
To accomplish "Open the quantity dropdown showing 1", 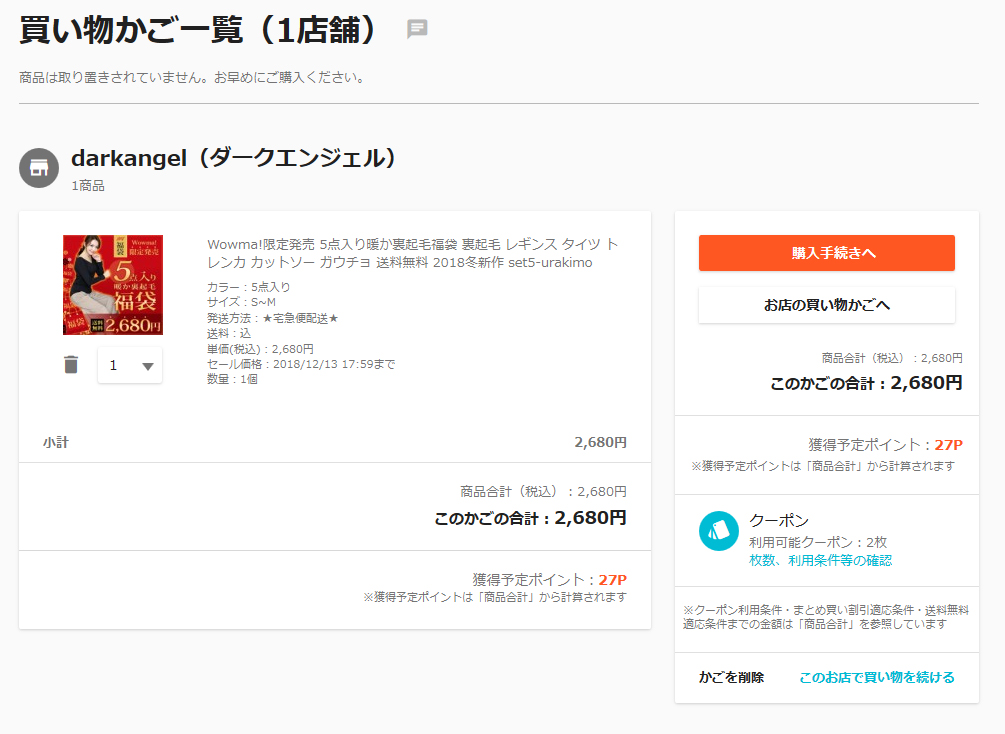I will 130,365.
